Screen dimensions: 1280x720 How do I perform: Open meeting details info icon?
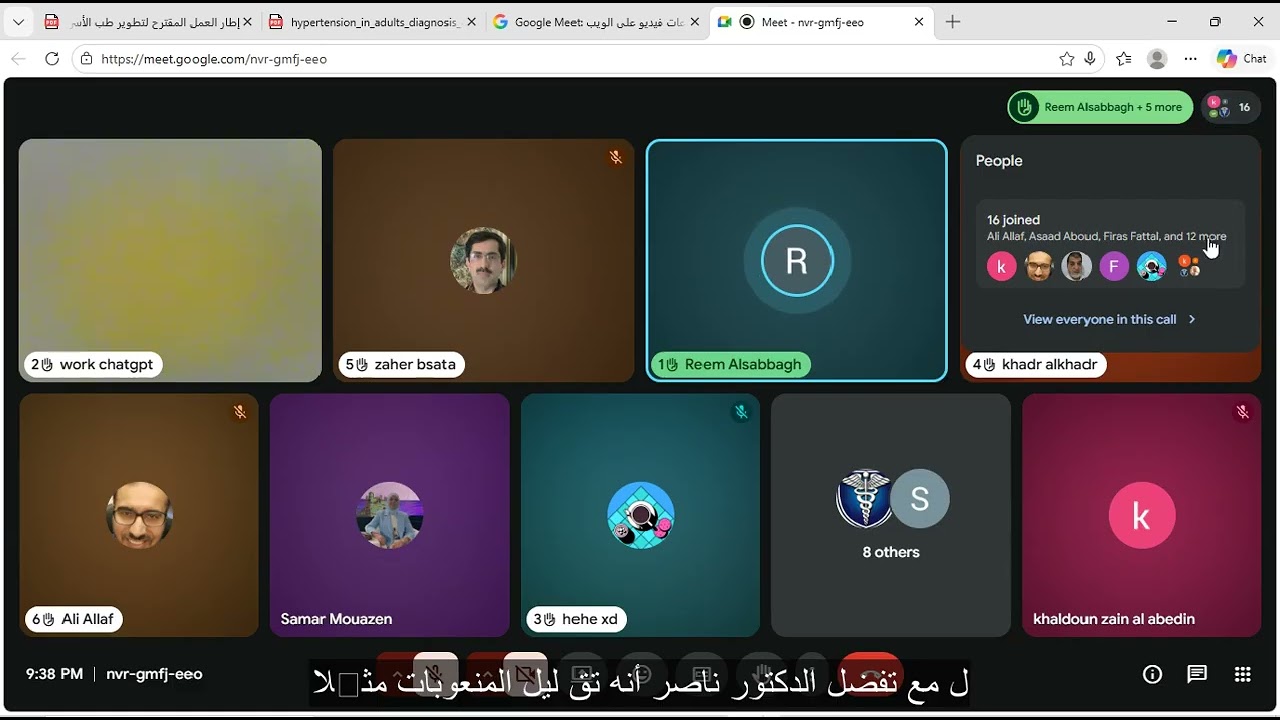tap(1152, 674)
